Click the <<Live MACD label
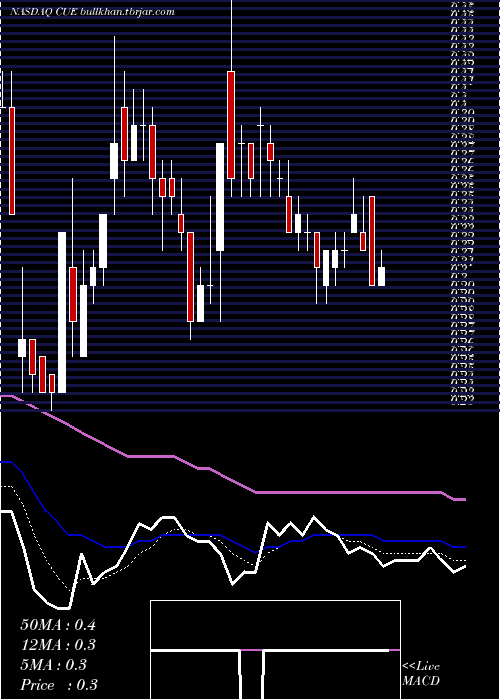This screenshot has height=700, width=500. tap(421, 673)
